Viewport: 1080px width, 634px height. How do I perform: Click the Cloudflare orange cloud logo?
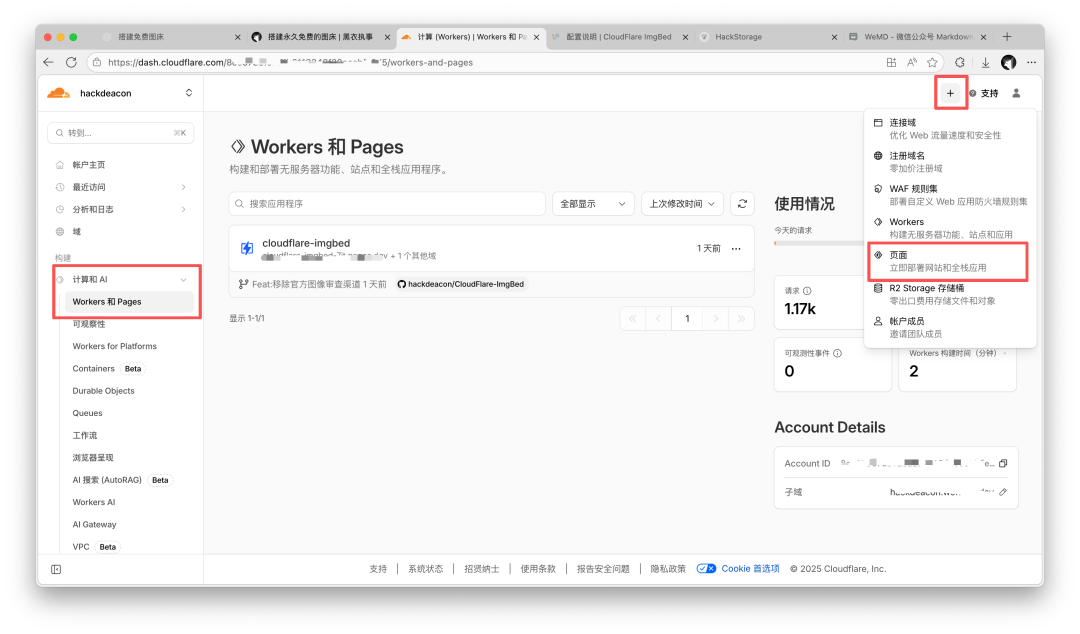tap(59, 93)
